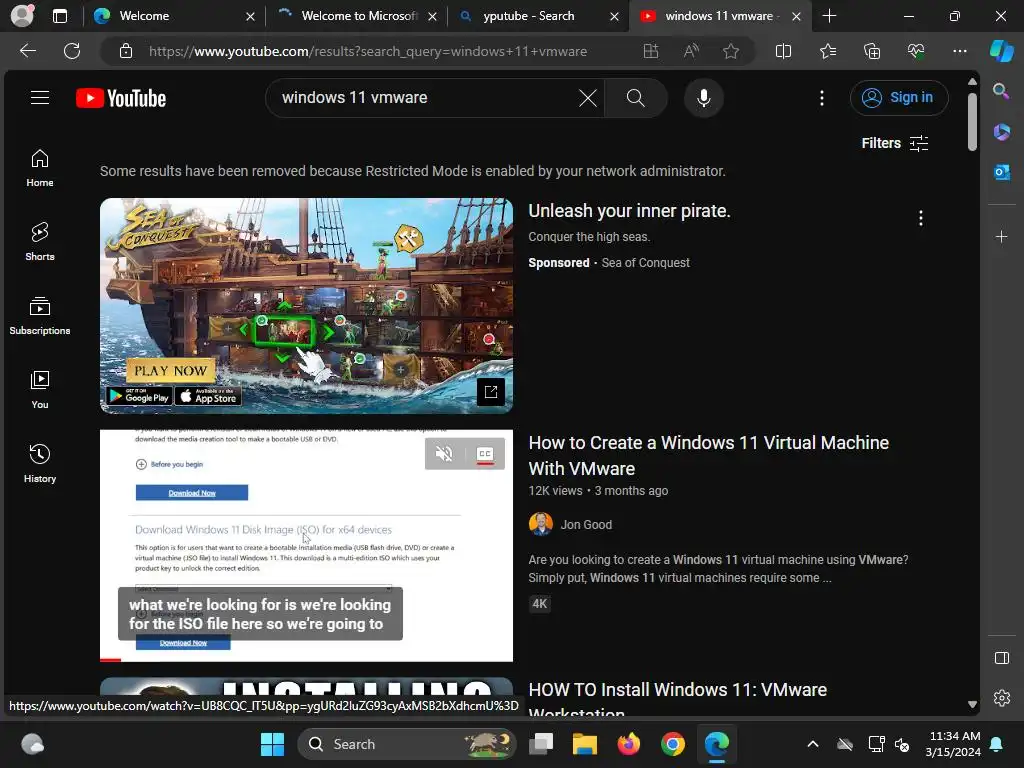
Task: Open the Home section in the sidebar
Action: pyautogui.click(x=40, y=168)
